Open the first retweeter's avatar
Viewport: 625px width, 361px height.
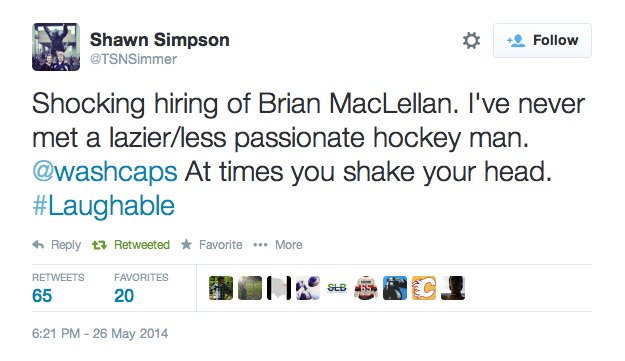tap(221, 288)
